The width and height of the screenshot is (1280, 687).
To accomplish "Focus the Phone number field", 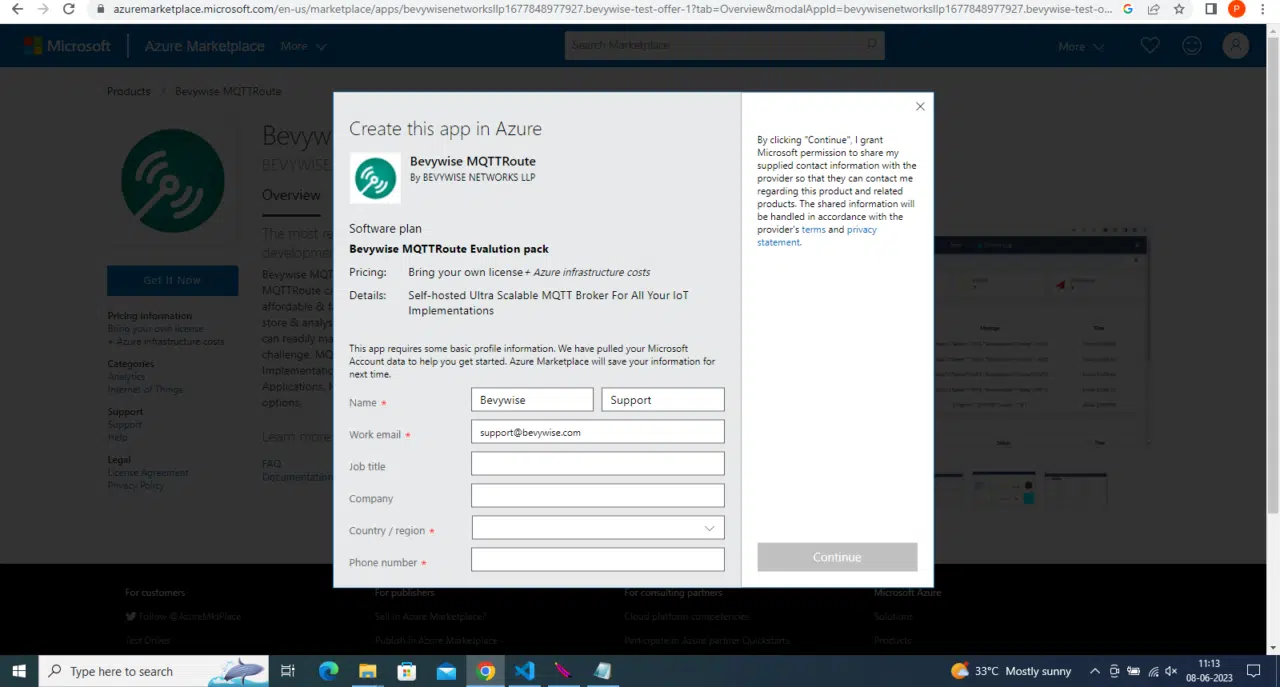I will coord(598,560).
